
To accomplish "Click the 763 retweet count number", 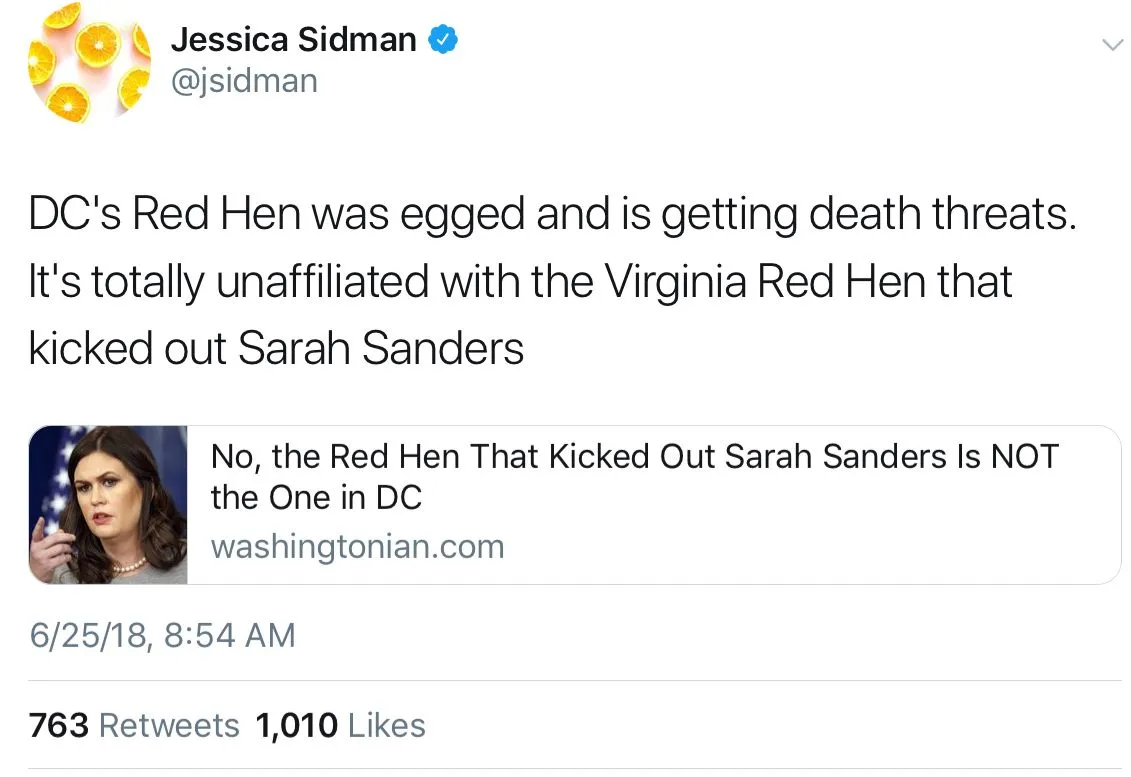I will [59, 725].
